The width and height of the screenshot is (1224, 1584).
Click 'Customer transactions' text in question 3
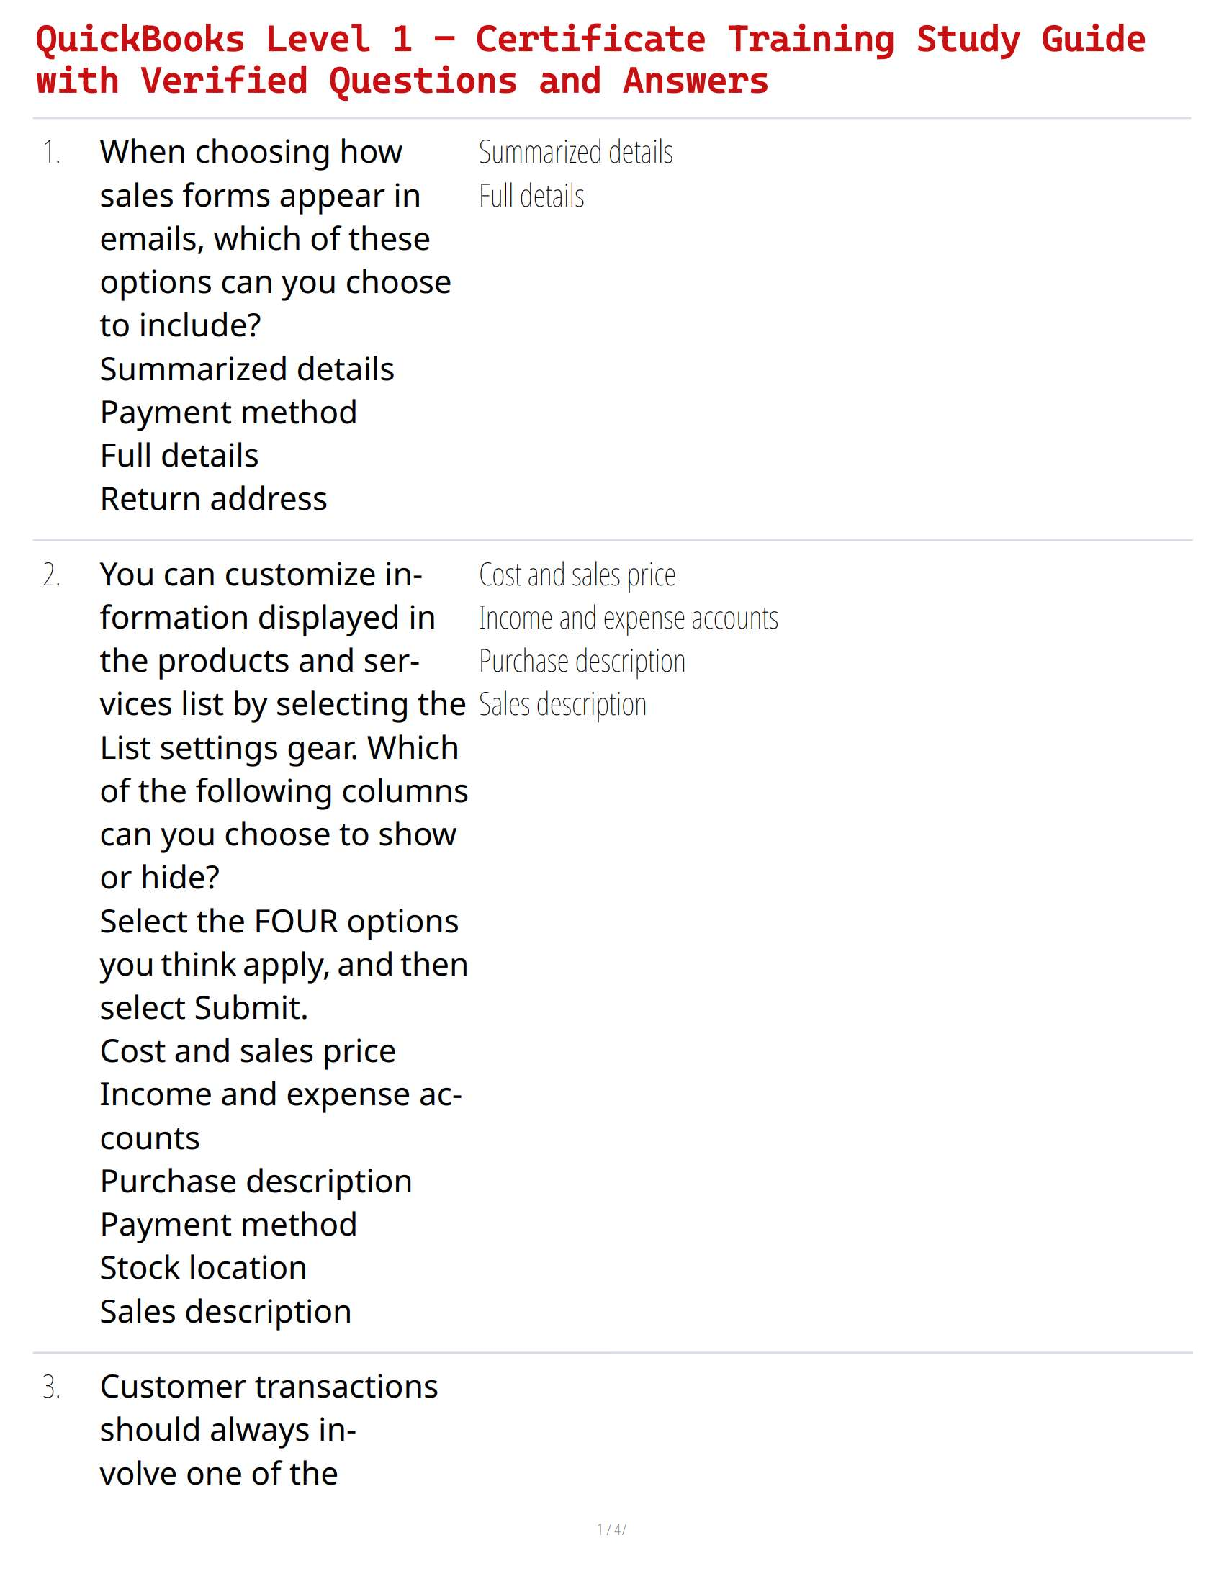click(x=268, y=1387)
